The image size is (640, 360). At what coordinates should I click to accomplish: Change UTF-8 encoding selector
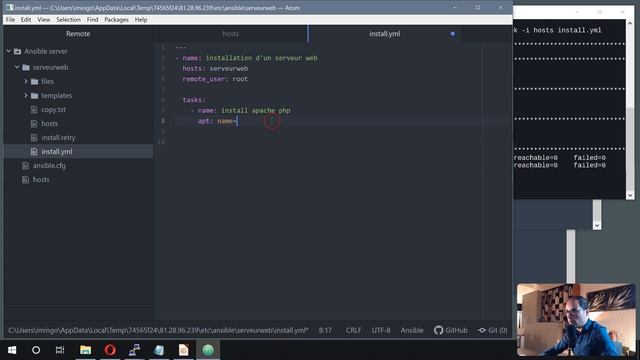[381, 330]
